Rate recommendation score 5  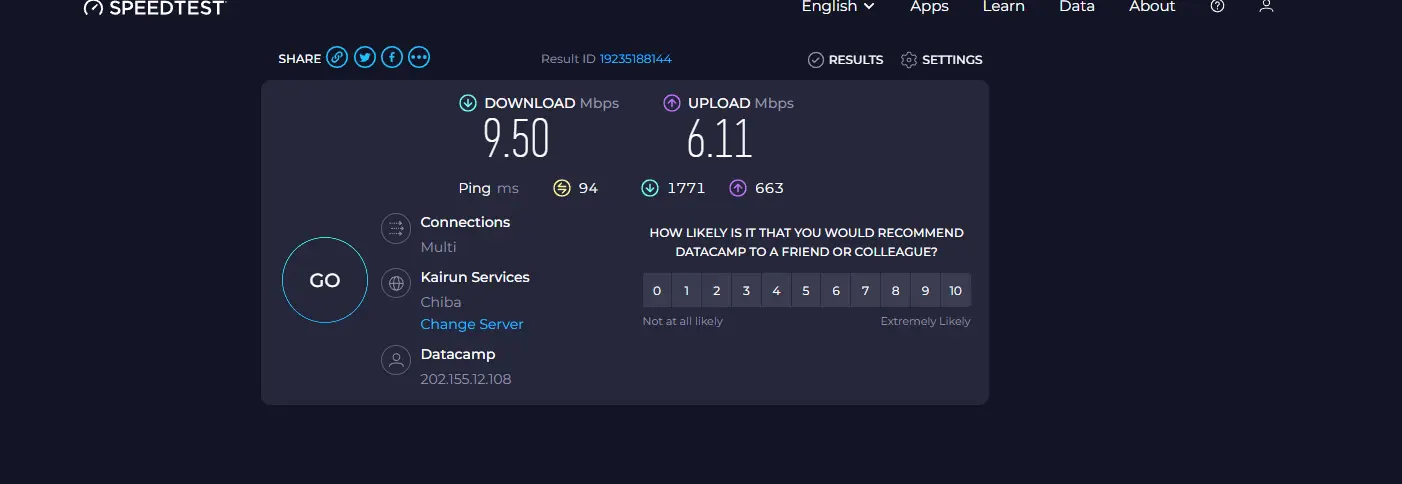[806, 291]
